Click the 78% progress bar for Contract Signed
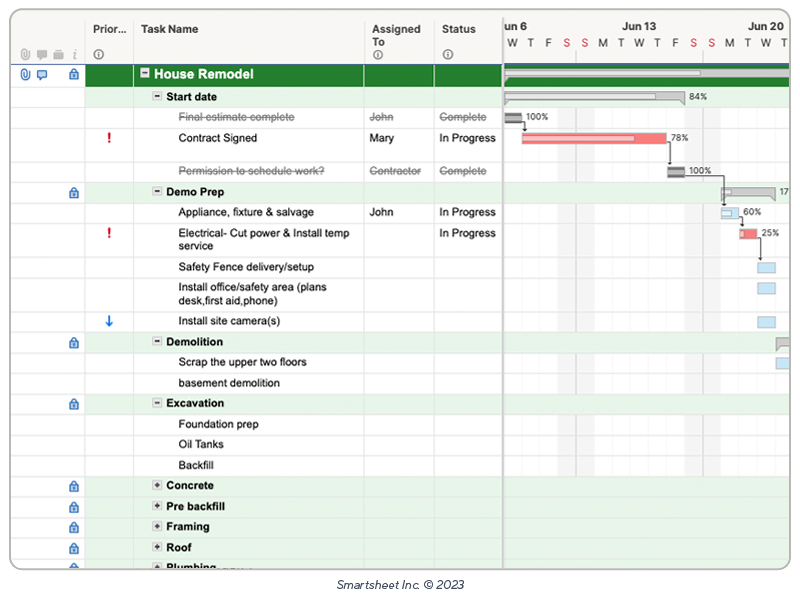 coord(593,138)
